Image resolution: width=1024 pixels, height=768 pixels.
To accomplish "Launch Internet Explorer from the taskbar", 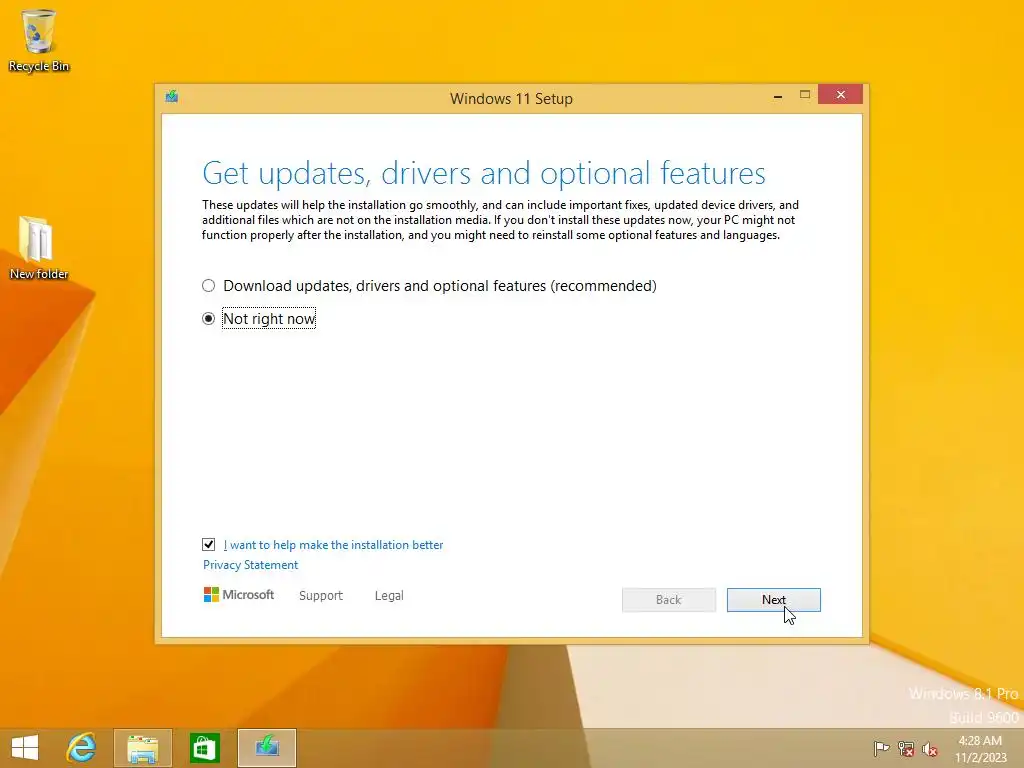I will point(82,748).
